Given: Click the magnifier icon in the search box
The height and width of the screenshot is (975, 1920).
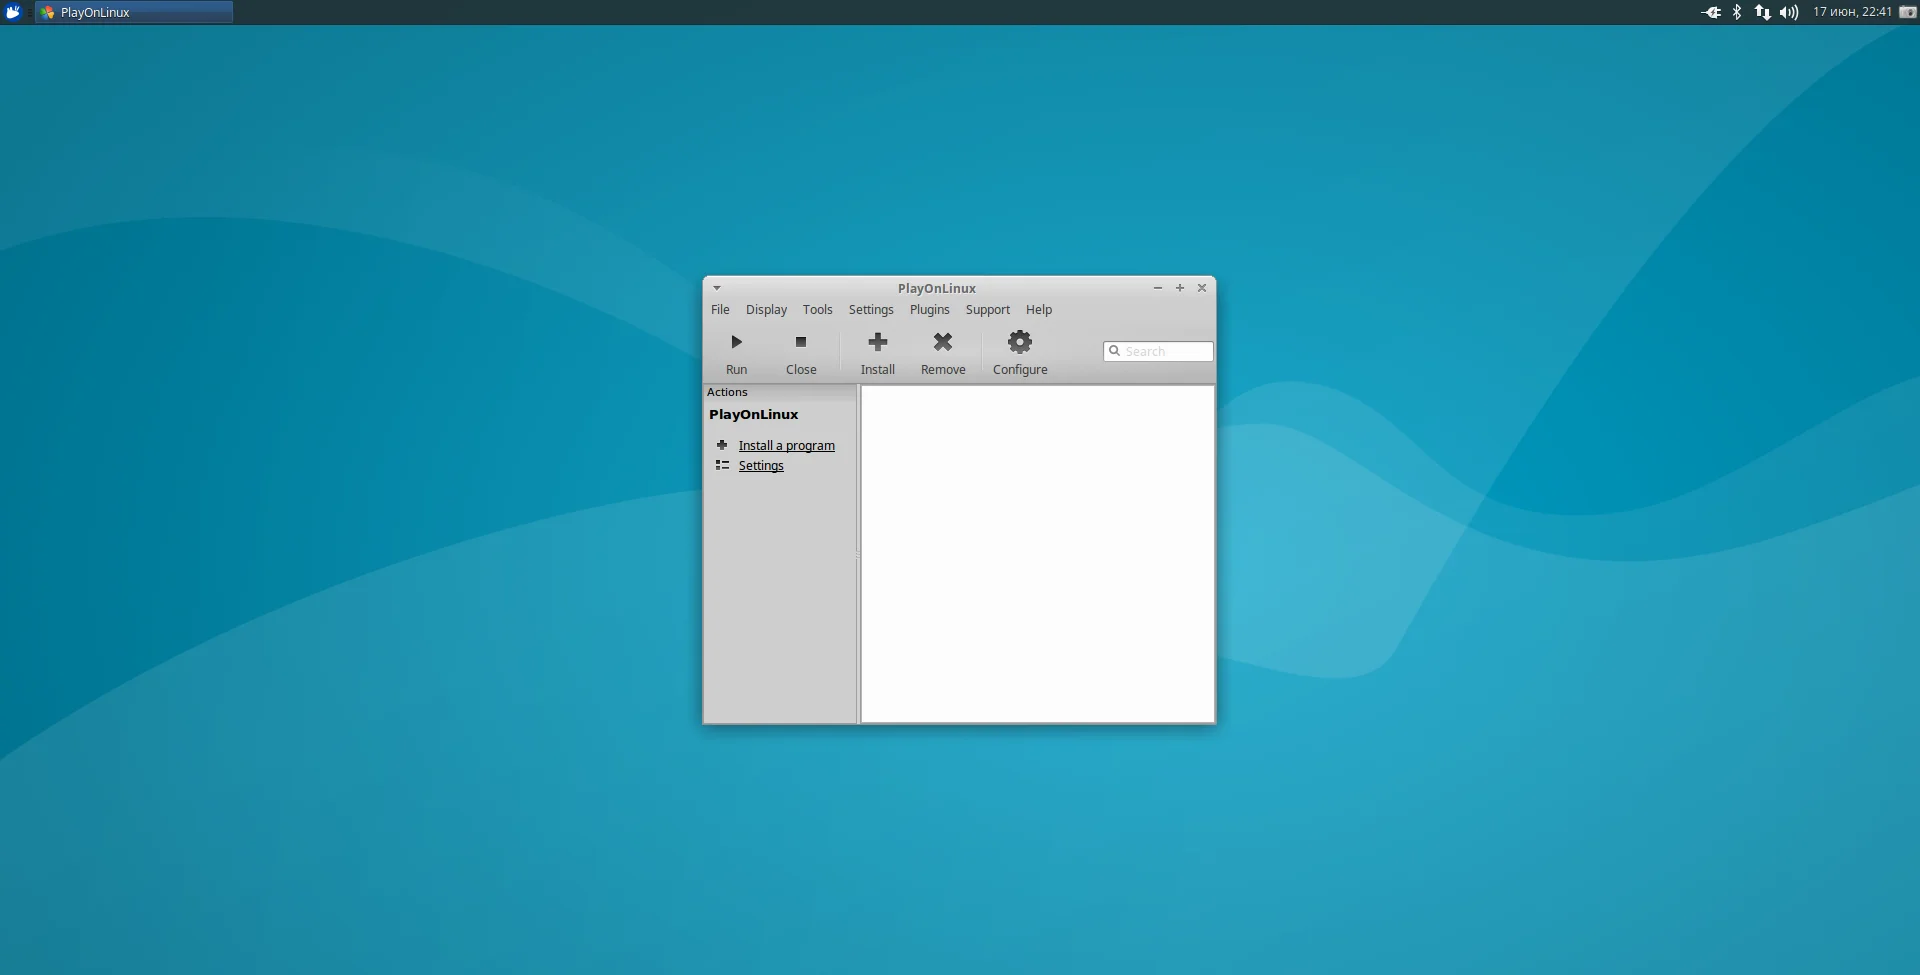Looking at the screenshot, I should coord(1114,351).
